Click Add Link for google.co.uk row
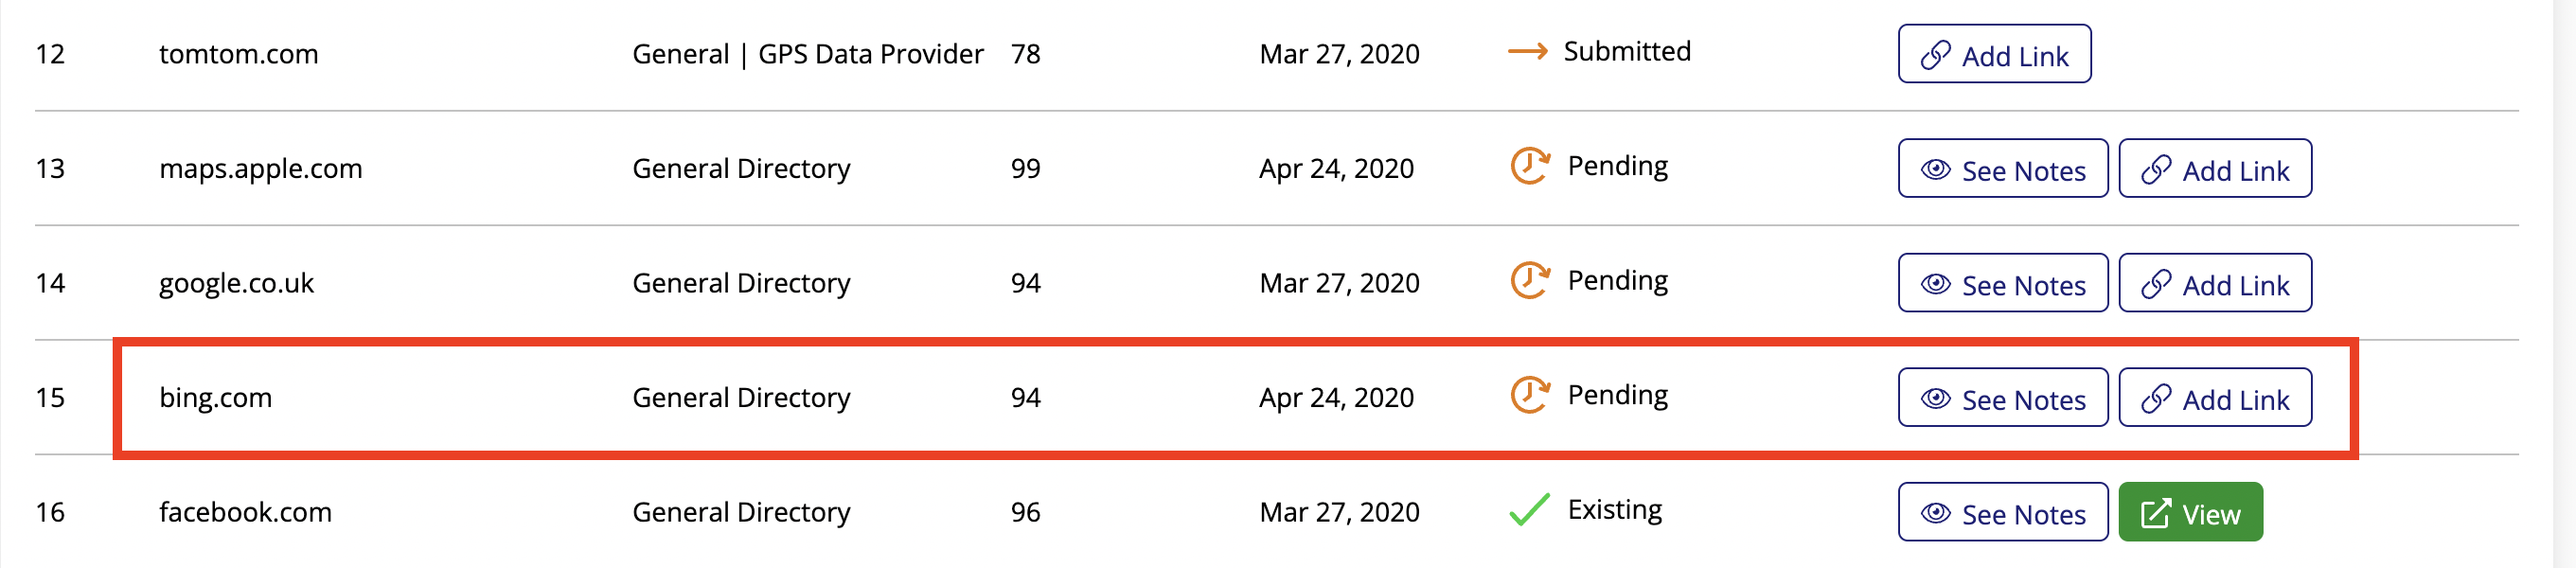 (2215, 283)
